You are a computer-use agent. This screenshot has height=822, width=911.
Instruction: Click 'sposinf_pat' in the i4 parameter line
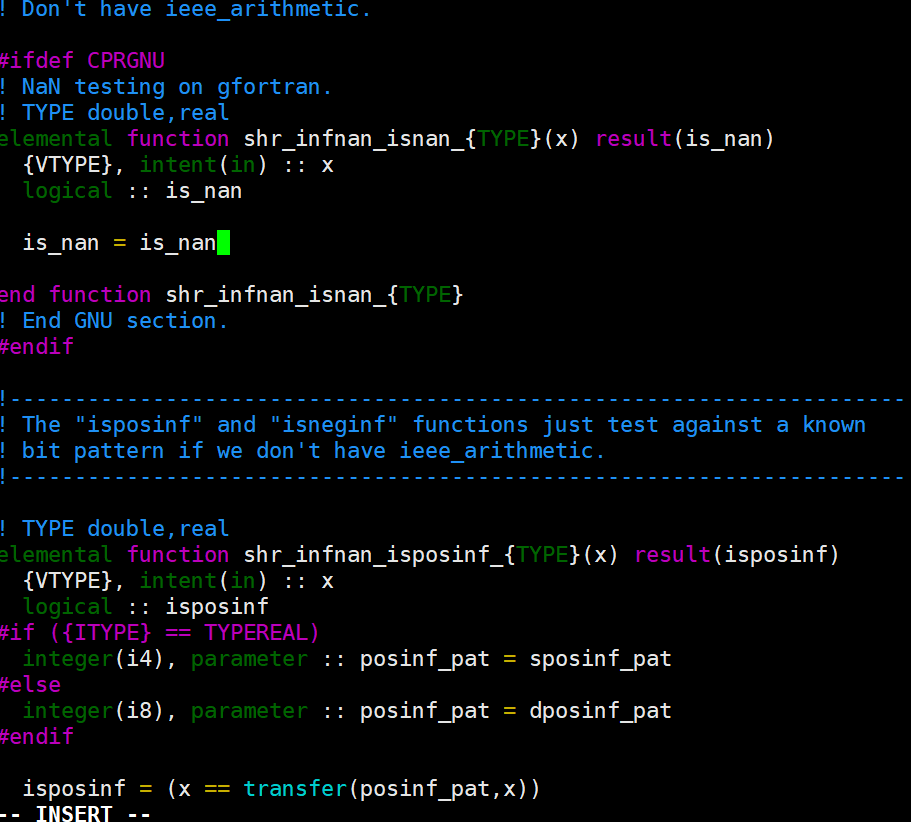pos(601,659)
